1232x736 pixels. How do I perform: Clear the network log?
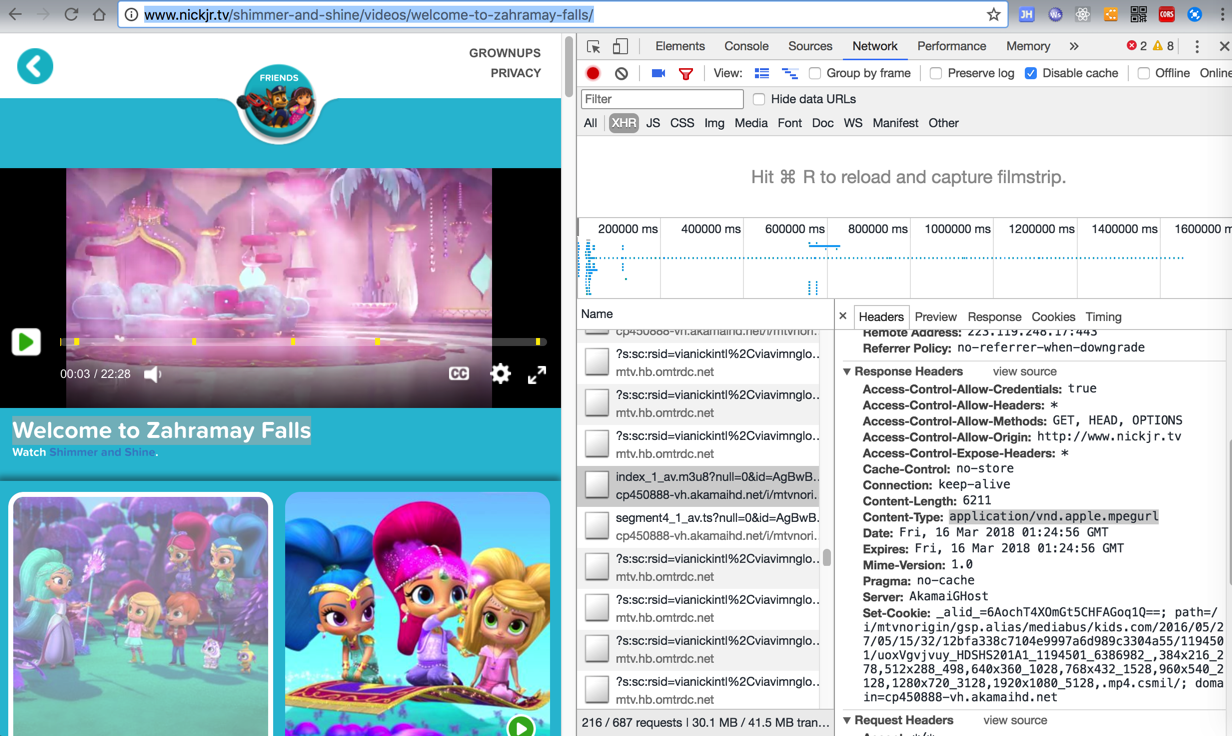pyautogui.click(x=621, y=73)
